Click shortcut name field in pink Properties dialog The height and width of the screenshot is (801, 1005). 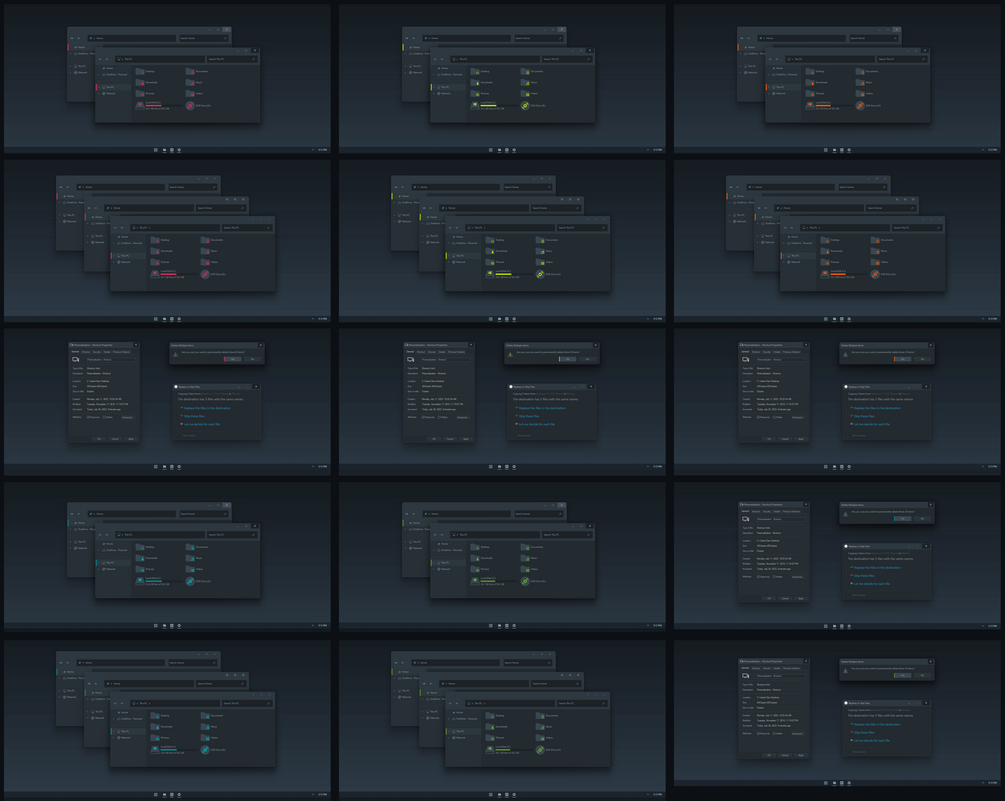[x=111, y=359]
